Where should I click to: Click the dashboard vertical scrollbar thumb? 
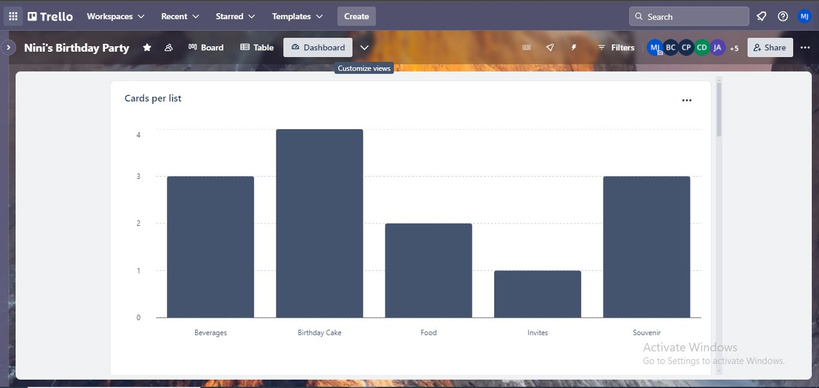click(x=719, y=109)
